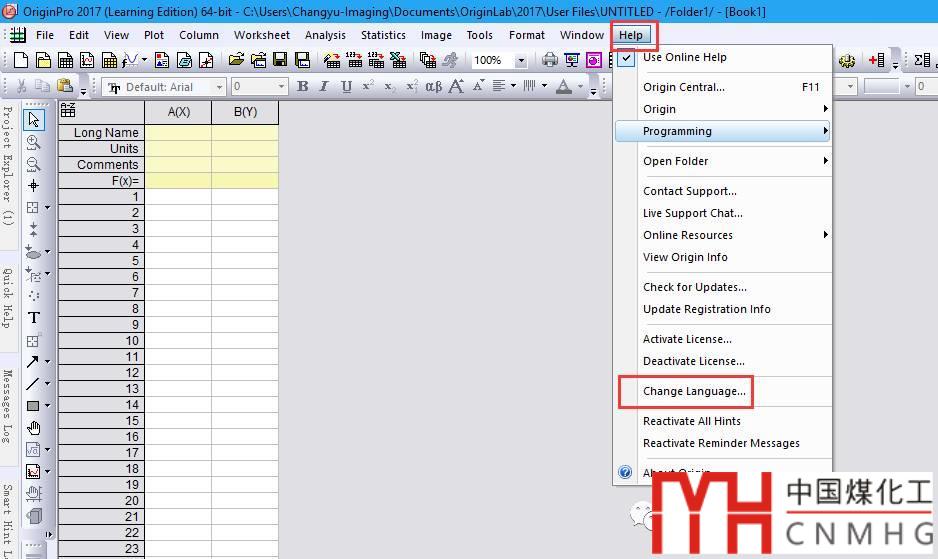Expand the Origin submenu
The height and width of the screenshot is (559, 938).
pos(723,109)
